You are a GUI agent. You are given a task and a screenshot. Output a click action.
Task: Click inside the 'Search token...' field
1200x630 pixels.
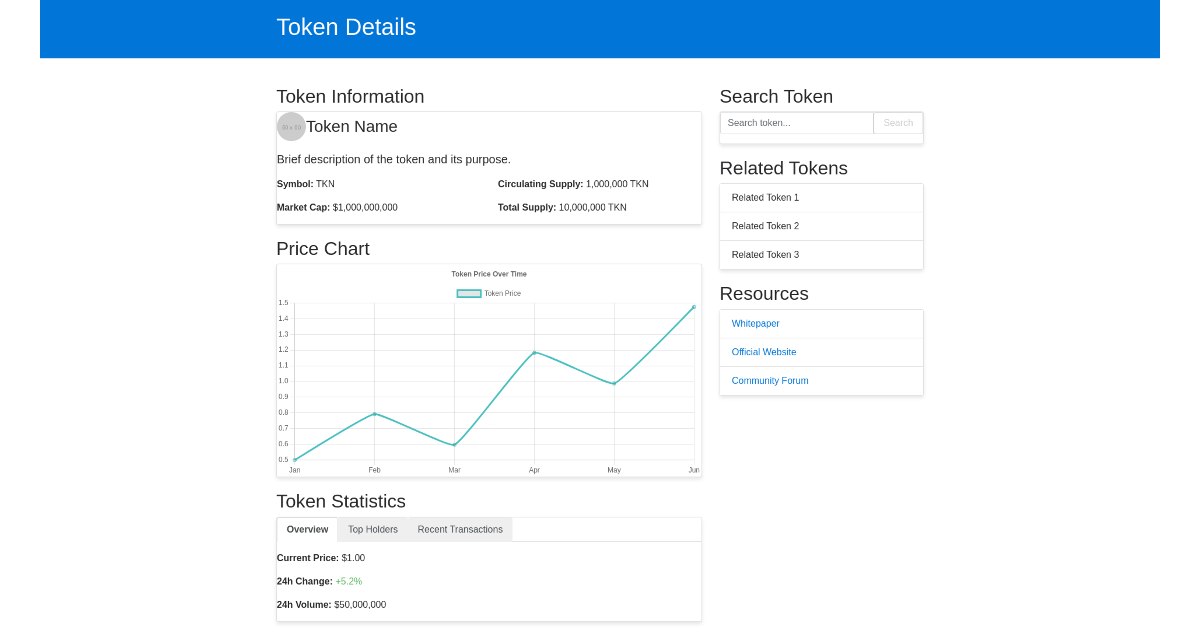(x=796, y=122)
